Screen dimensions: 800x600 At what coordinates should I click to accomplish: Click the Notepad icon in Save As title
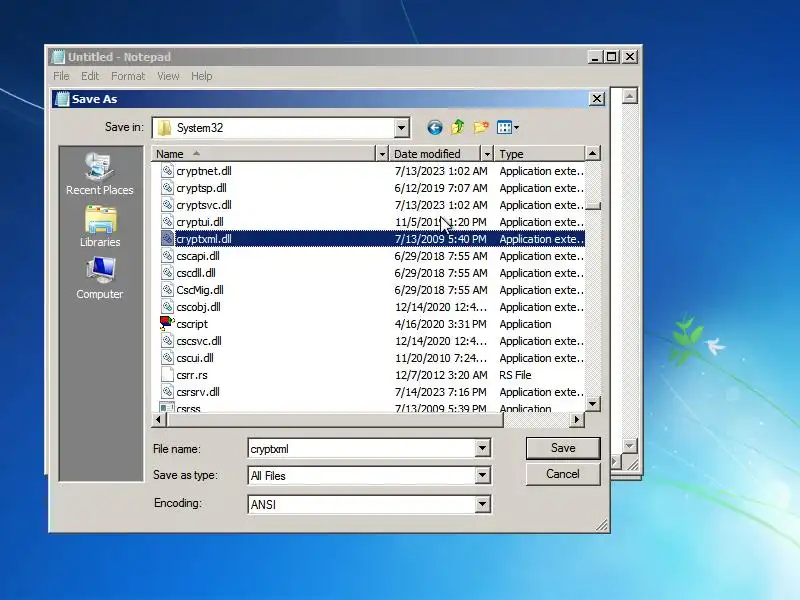click(62, 99)
